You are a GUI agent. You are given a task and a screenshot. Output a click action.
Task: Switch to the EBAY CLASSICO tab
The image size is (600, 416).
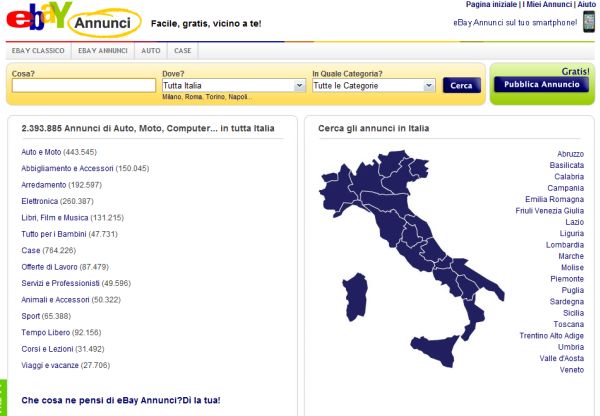[x=38, y=51]
